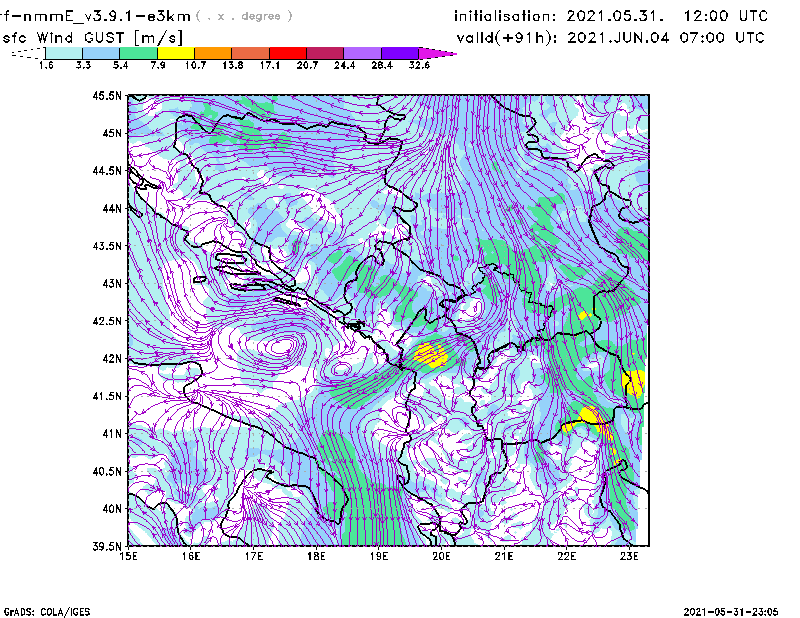
Task: Click the valid date '2021.JUN.04'
Action: click(618, 38)
